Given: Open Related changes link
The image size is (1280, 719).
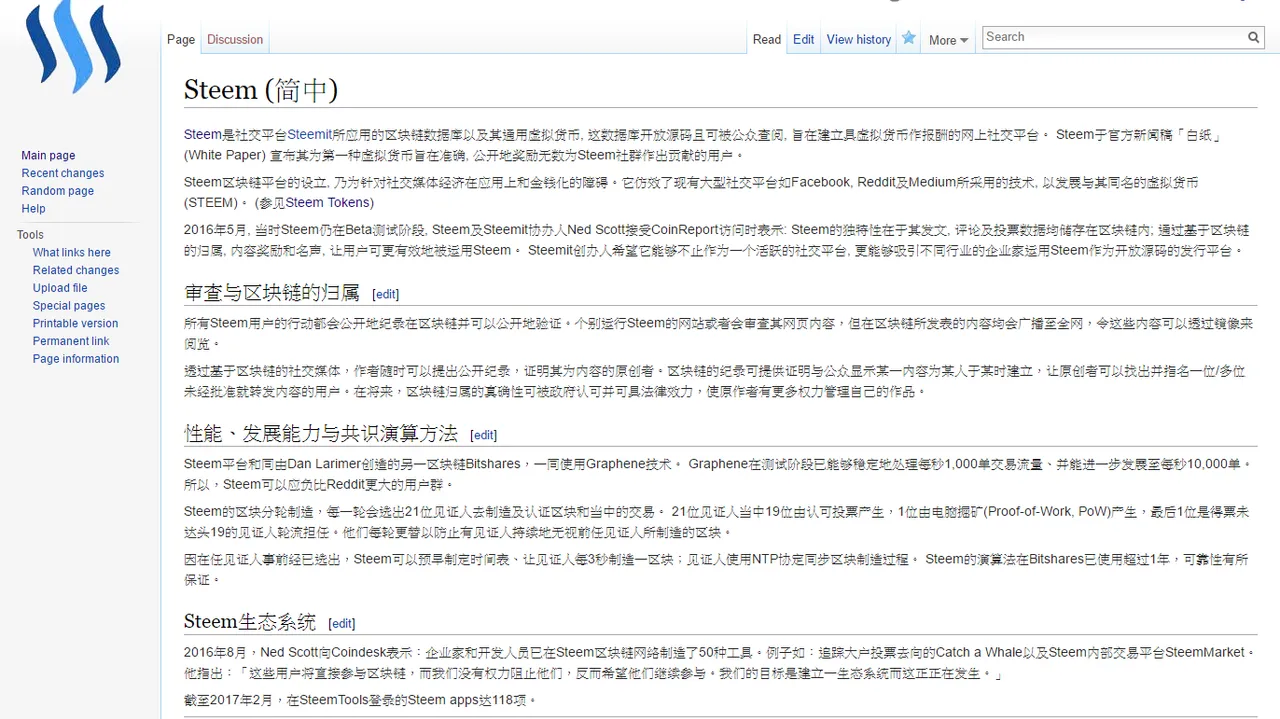Looking at the screenshot, I should (x=76, y=270).
